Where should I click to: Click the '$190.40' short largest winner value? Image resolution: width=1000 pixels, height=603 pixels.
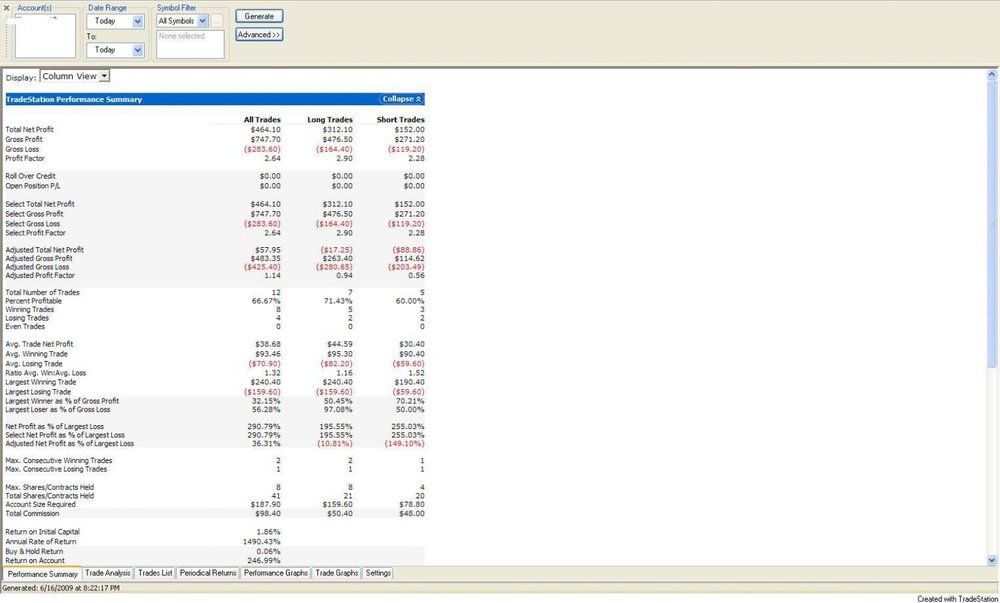pos(409,382)
